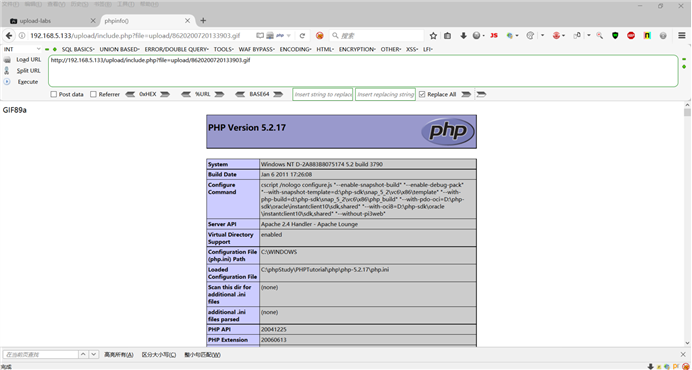Open the OTHER dropdown in HackBar

(391, 49)
